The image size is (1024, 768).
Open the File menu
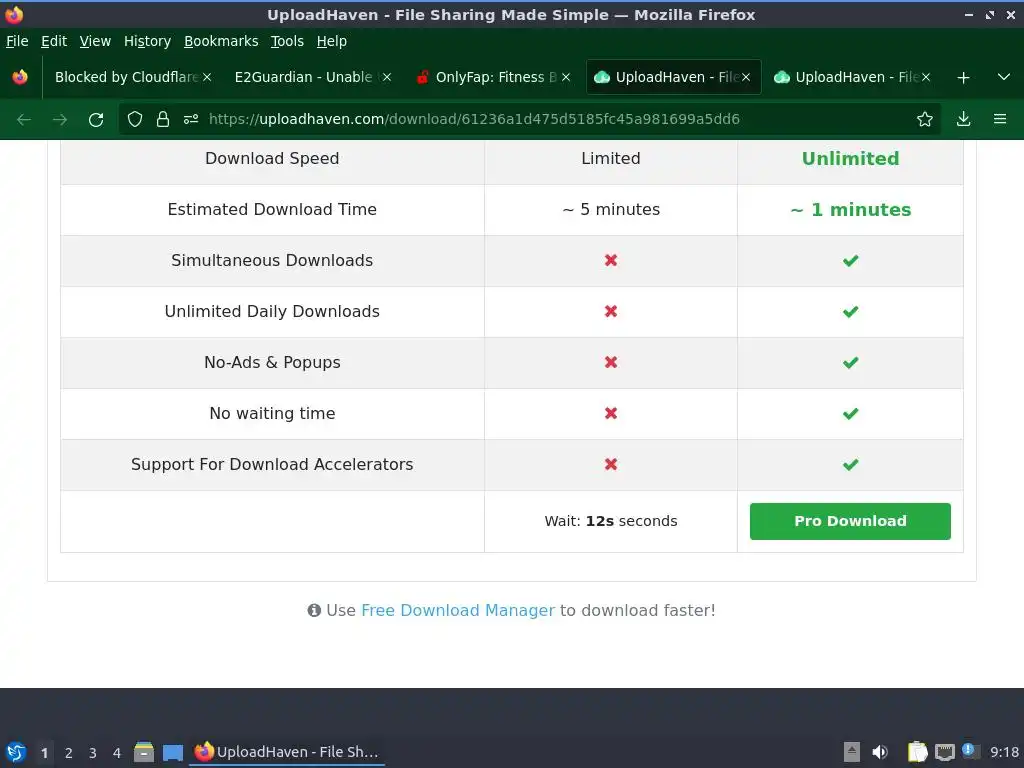17,41
